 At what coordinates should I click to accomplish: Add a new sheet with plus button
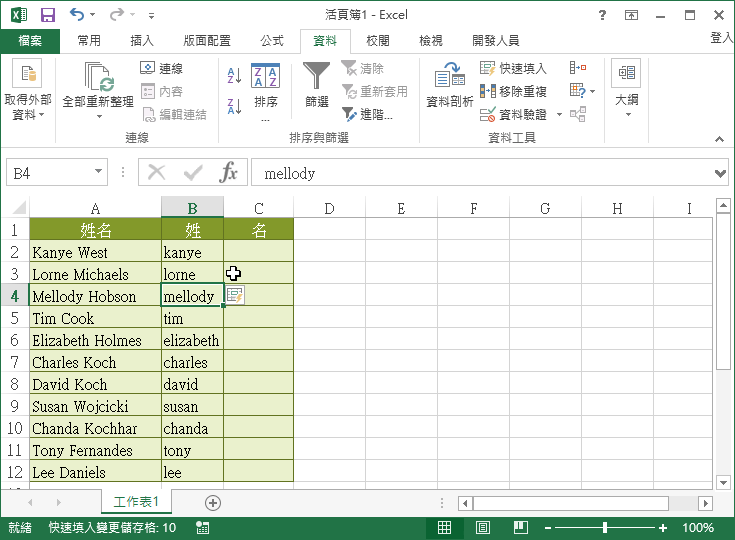[213, 503]
